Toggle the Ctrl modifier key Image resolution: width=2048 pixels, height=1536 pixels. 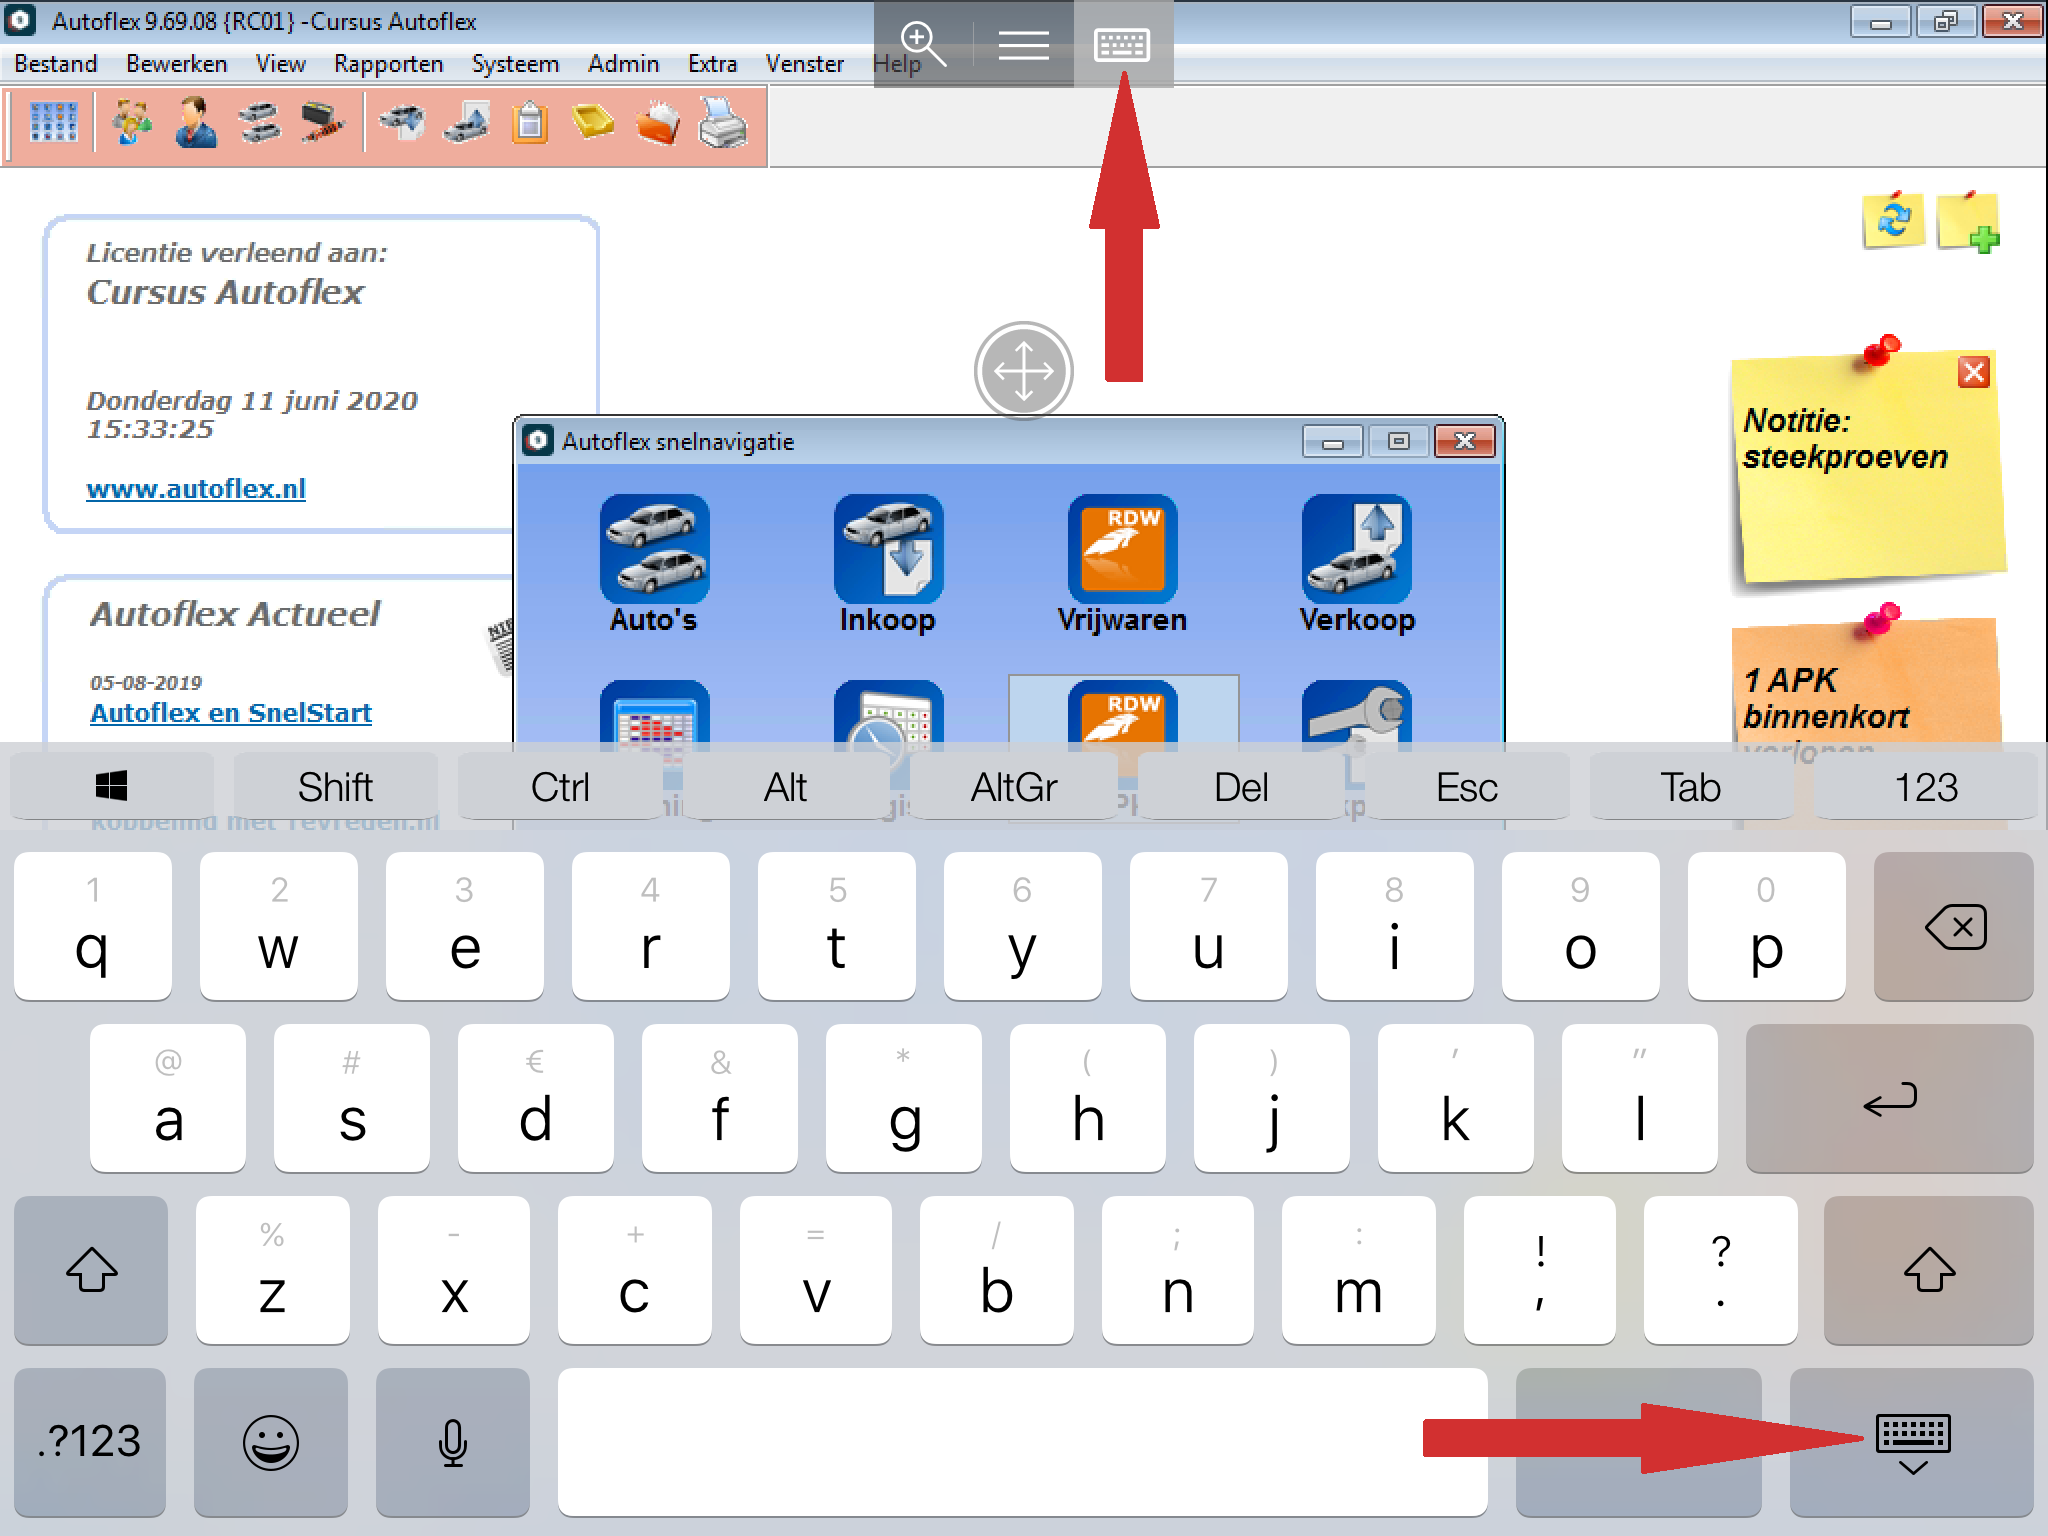point(560,787)
